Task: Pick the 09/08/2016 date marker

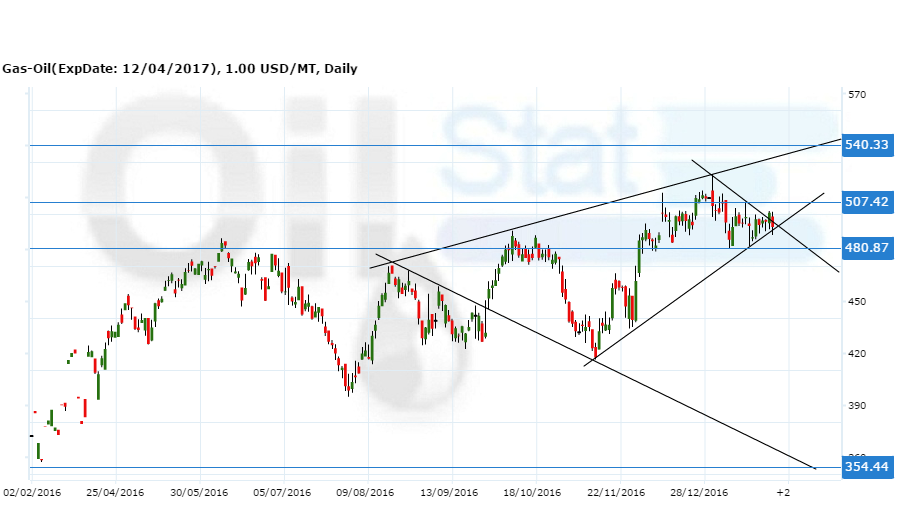Action: pos(367,492)
